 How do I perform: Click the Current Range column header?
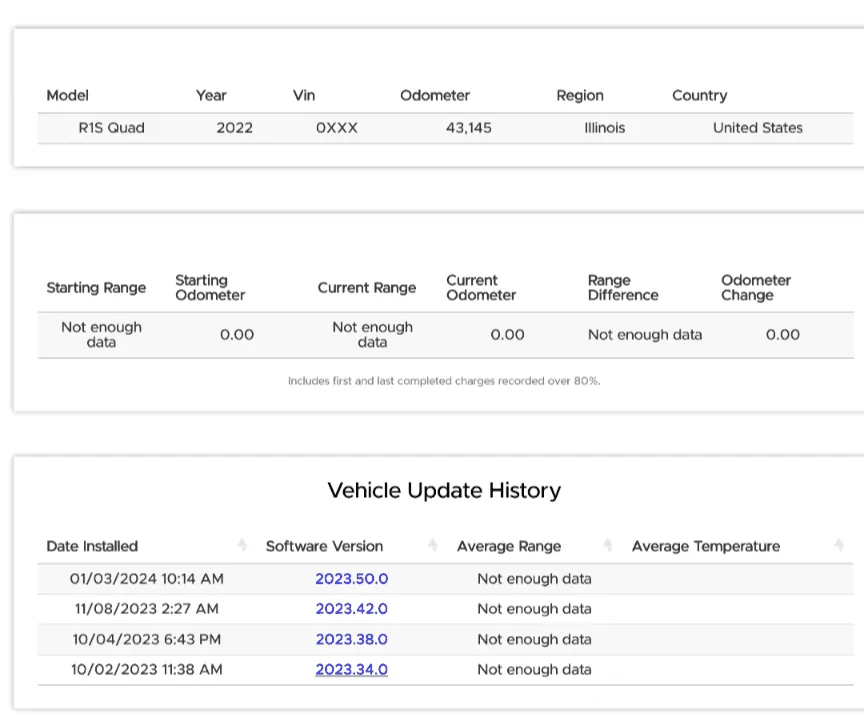[366, 288]
